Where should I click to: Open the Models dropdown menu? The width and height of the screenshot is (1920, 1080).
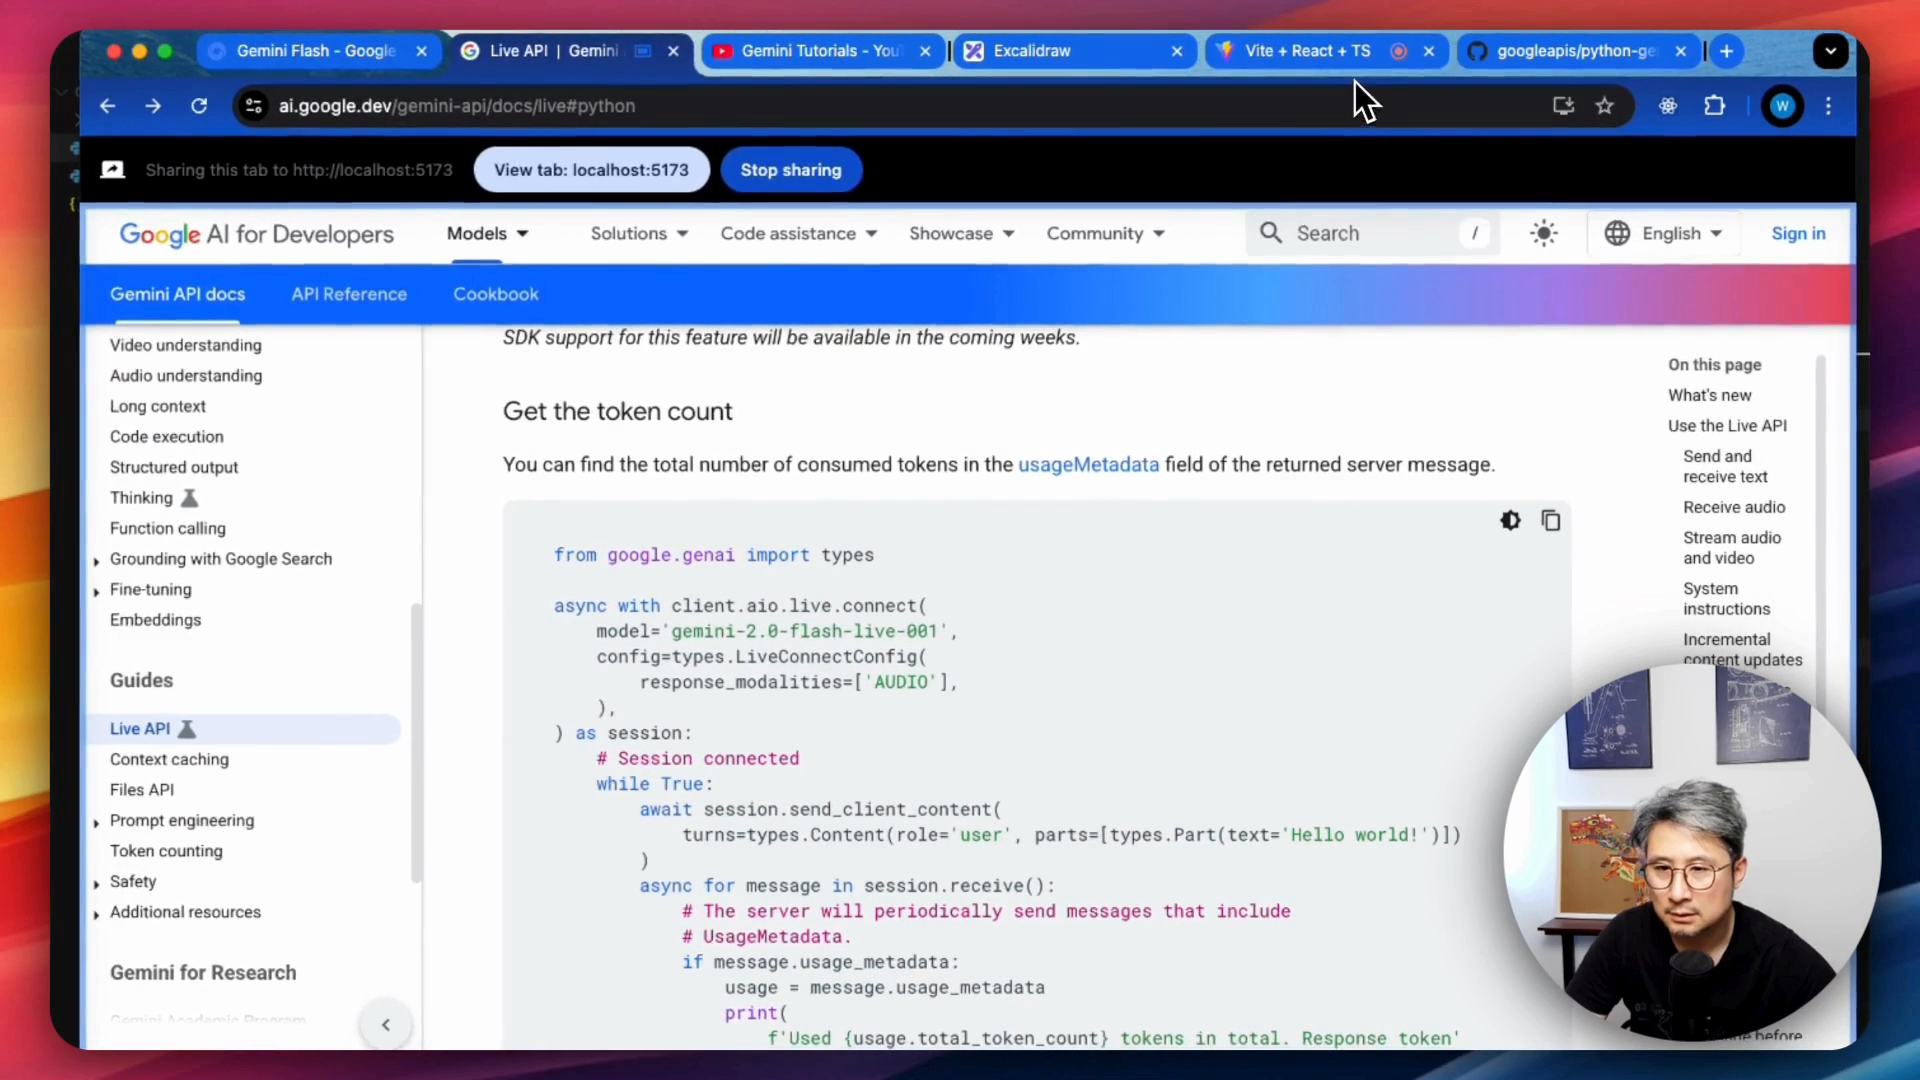pos(488,234)
